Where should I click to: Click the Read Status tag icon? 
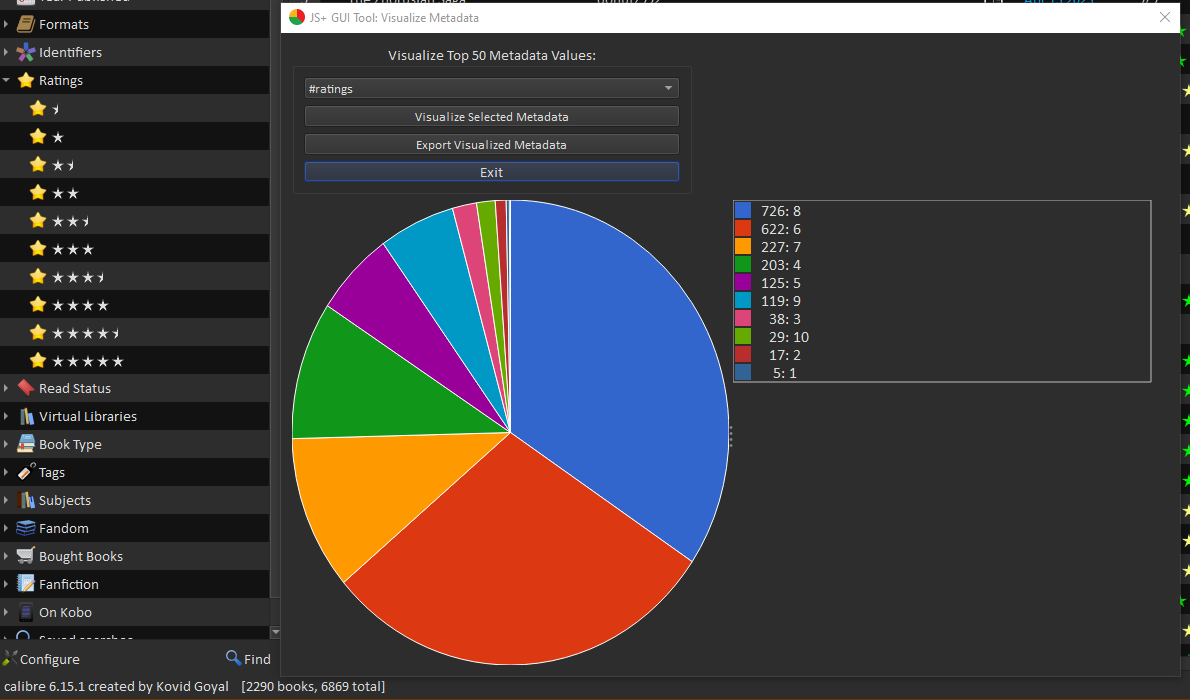coord(26,388)
